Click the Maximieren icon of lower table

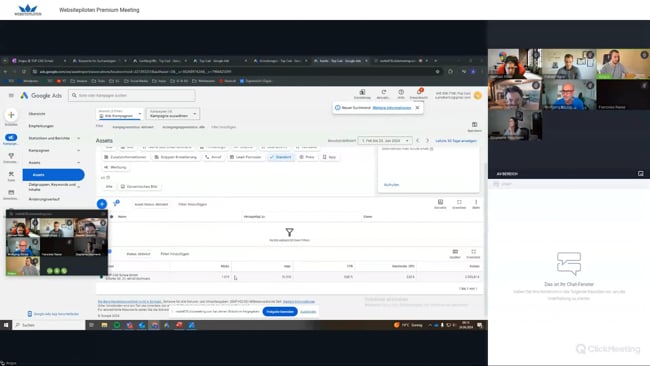point(473,252)
